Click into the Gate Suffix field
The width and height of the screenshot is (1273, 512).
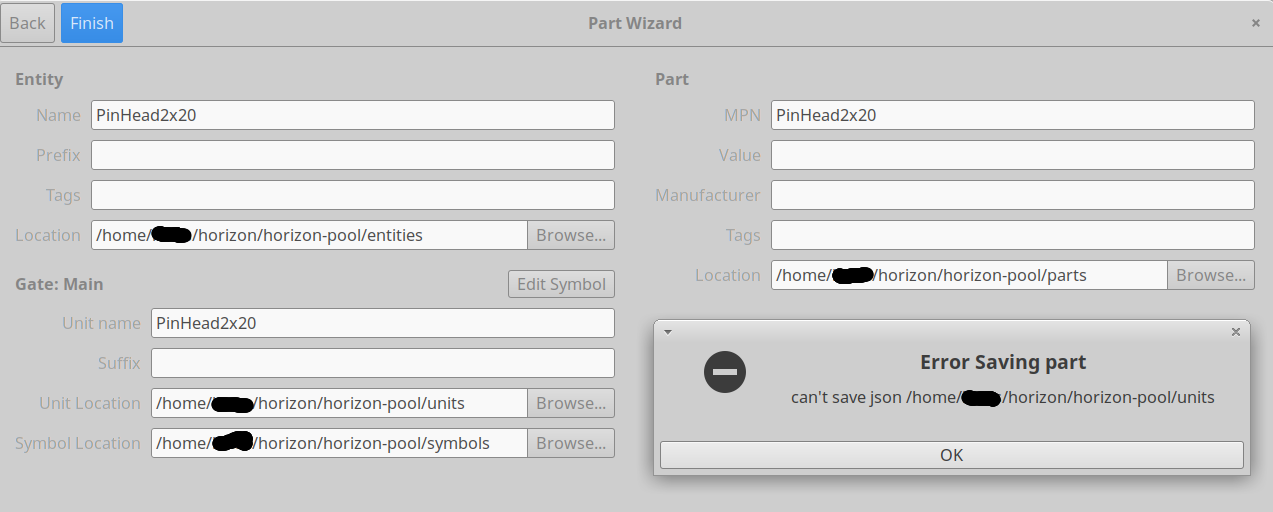383,363
